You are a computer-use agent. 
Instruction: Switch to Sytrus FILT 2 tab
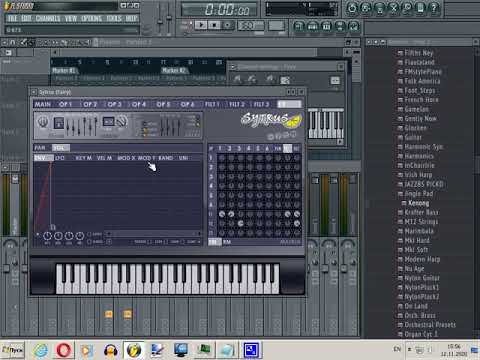point(237,104)
